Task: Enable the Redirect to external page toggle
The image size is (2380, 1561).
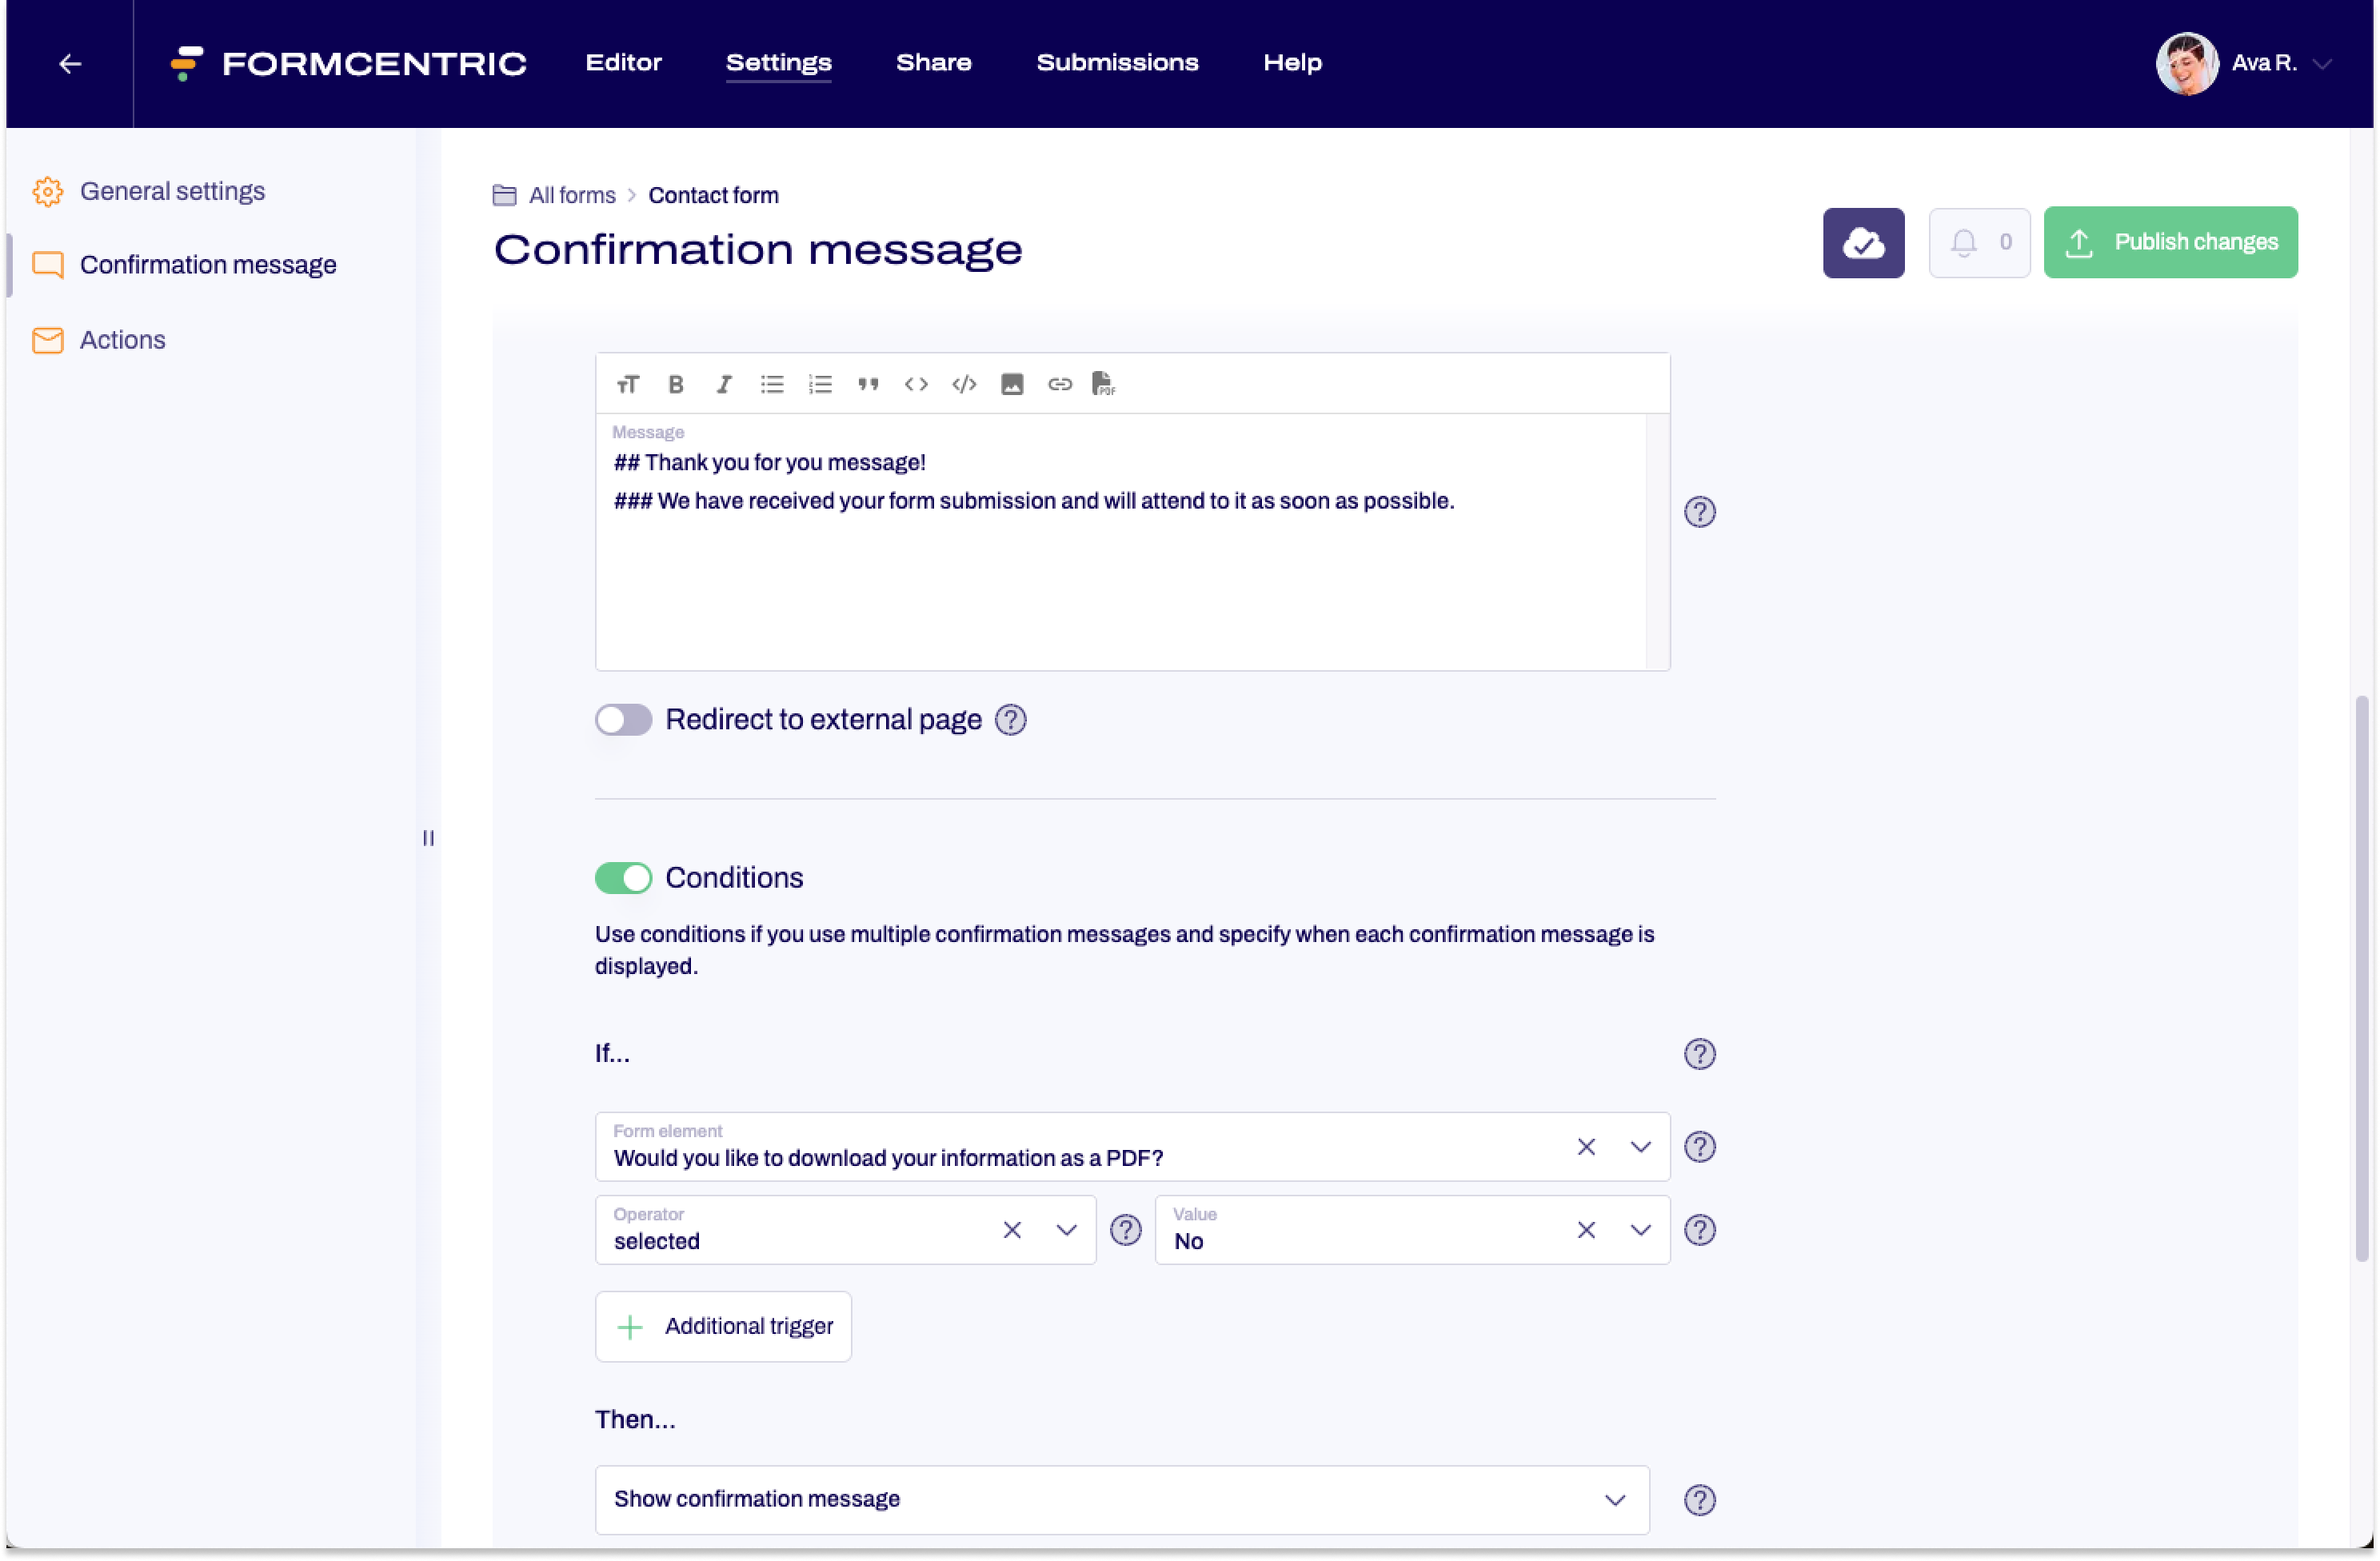Action: [623, 719]
